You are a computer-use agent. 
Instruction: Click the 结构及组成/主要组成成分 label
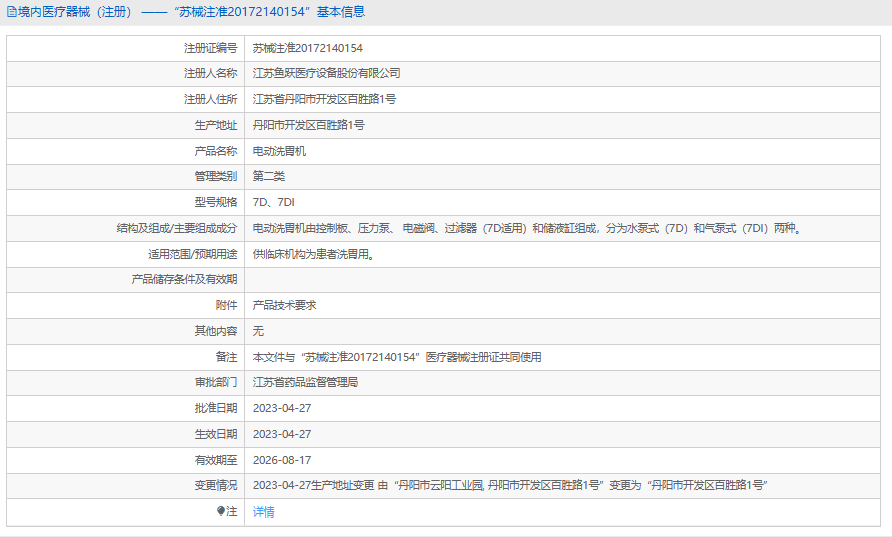pos(177,228)
